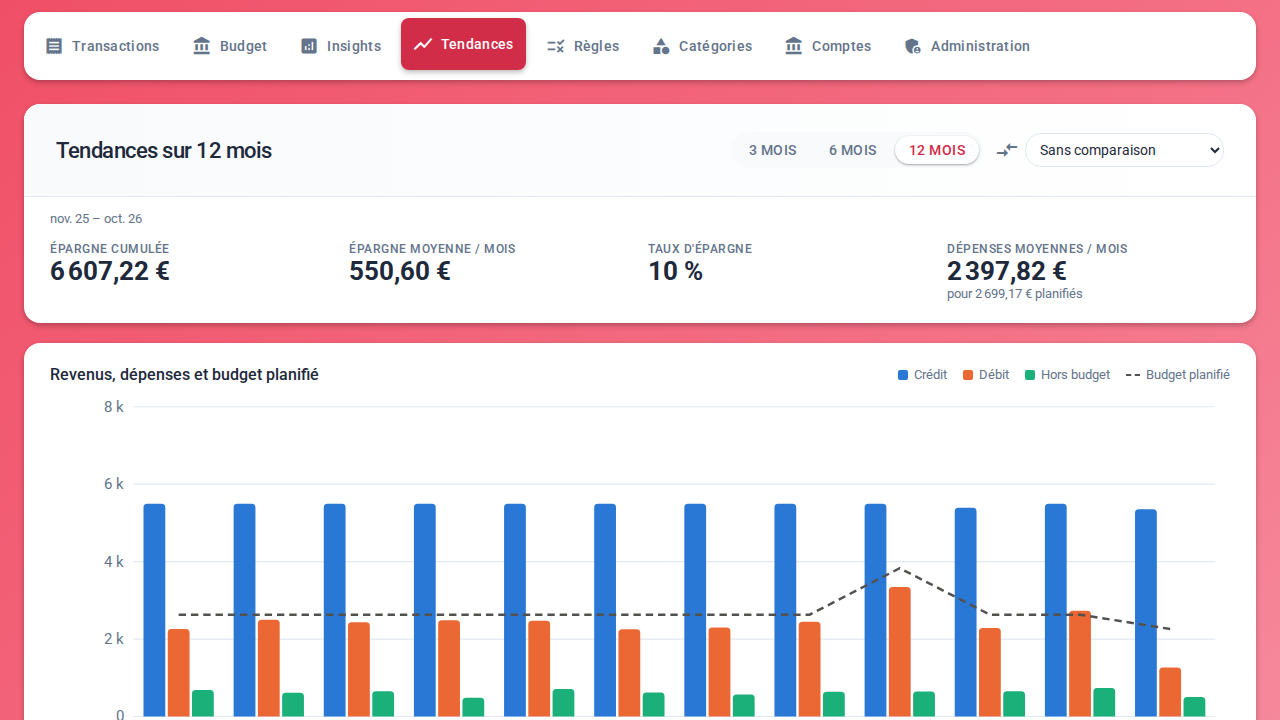1280x720 pixels.
Task: Click the comparison arrows icon
Action: pos(1007,150)
